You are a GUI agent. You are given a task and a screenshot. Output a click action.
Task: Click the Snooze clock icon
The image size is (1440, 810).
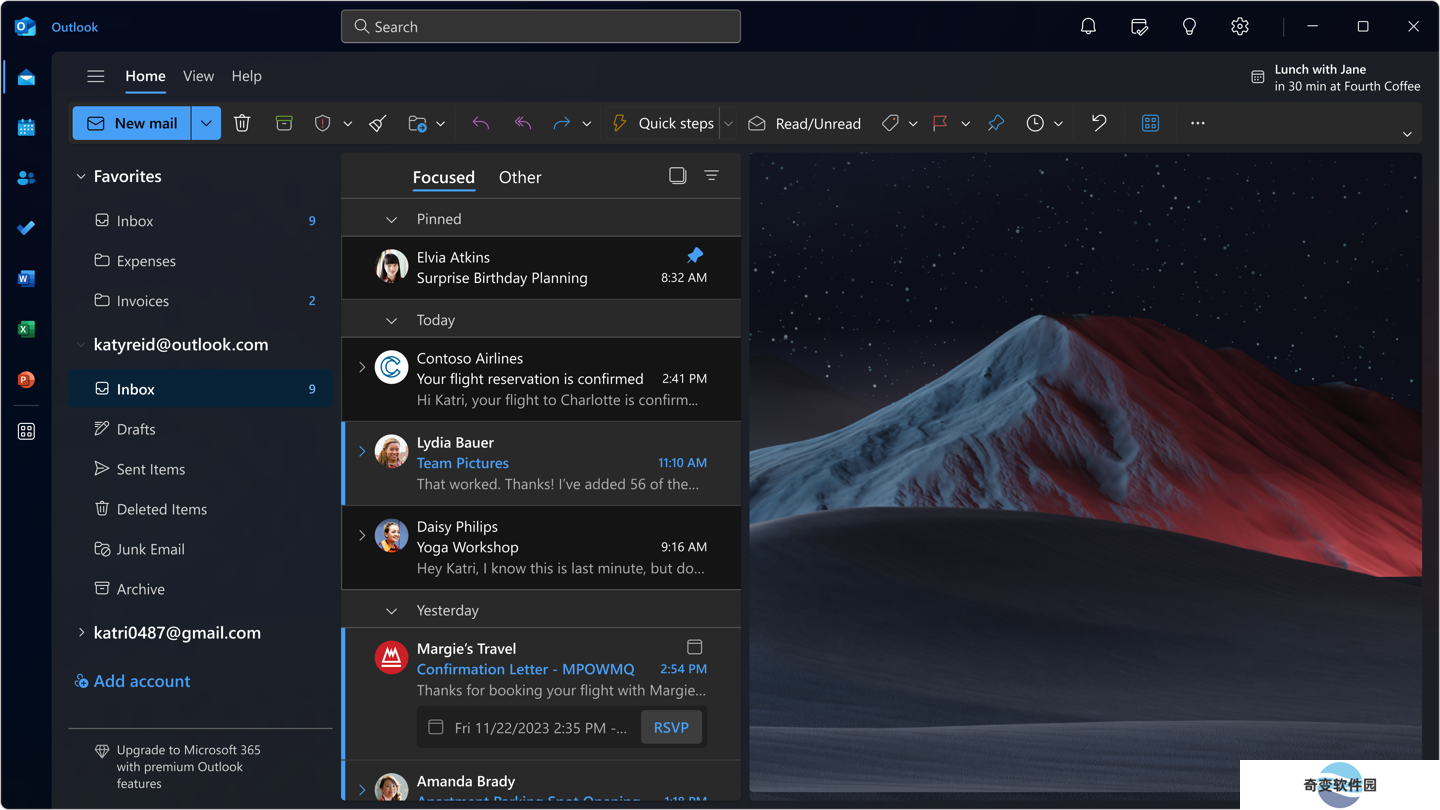[1035, 123]
